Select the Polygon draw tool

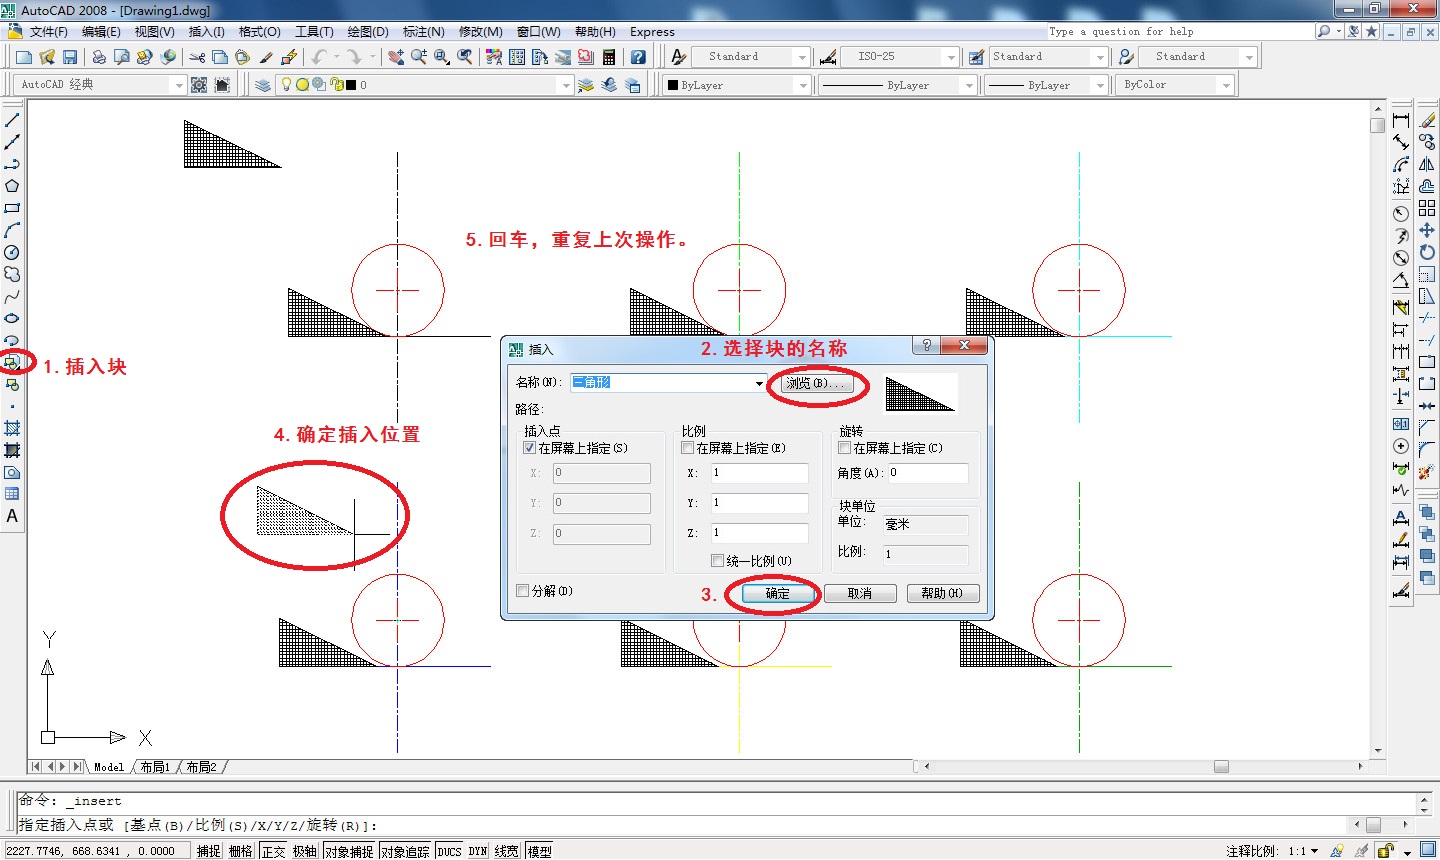click(12, 186)
